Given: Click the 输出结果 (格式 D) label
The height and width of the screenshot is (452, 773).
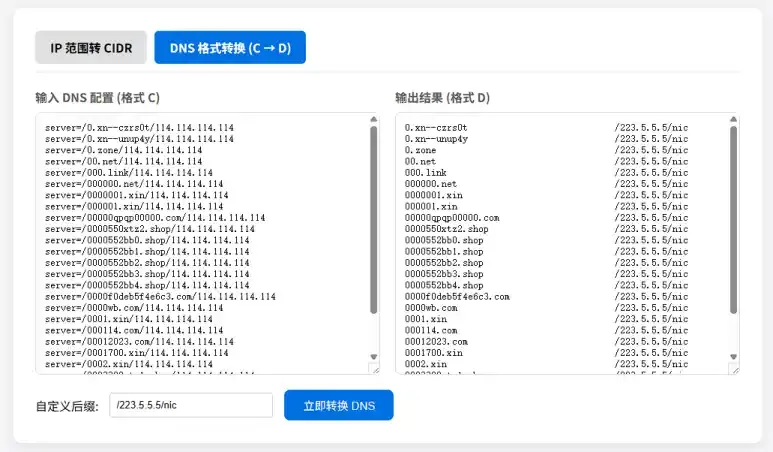Looking at the screenshot, I should coord(442,98).
